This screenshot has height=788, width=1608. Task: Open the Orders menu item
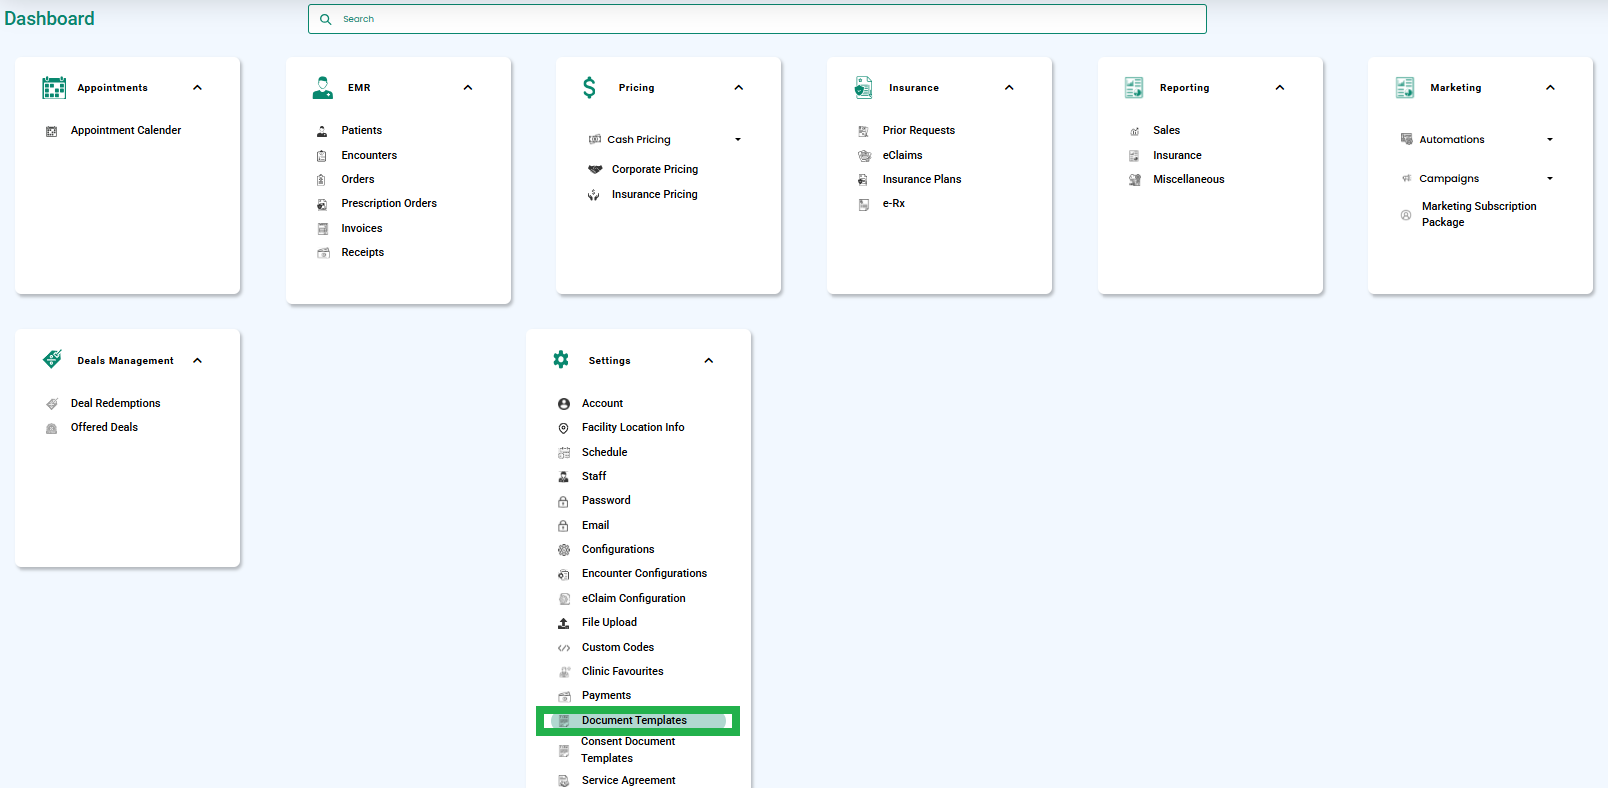[358, 180]
